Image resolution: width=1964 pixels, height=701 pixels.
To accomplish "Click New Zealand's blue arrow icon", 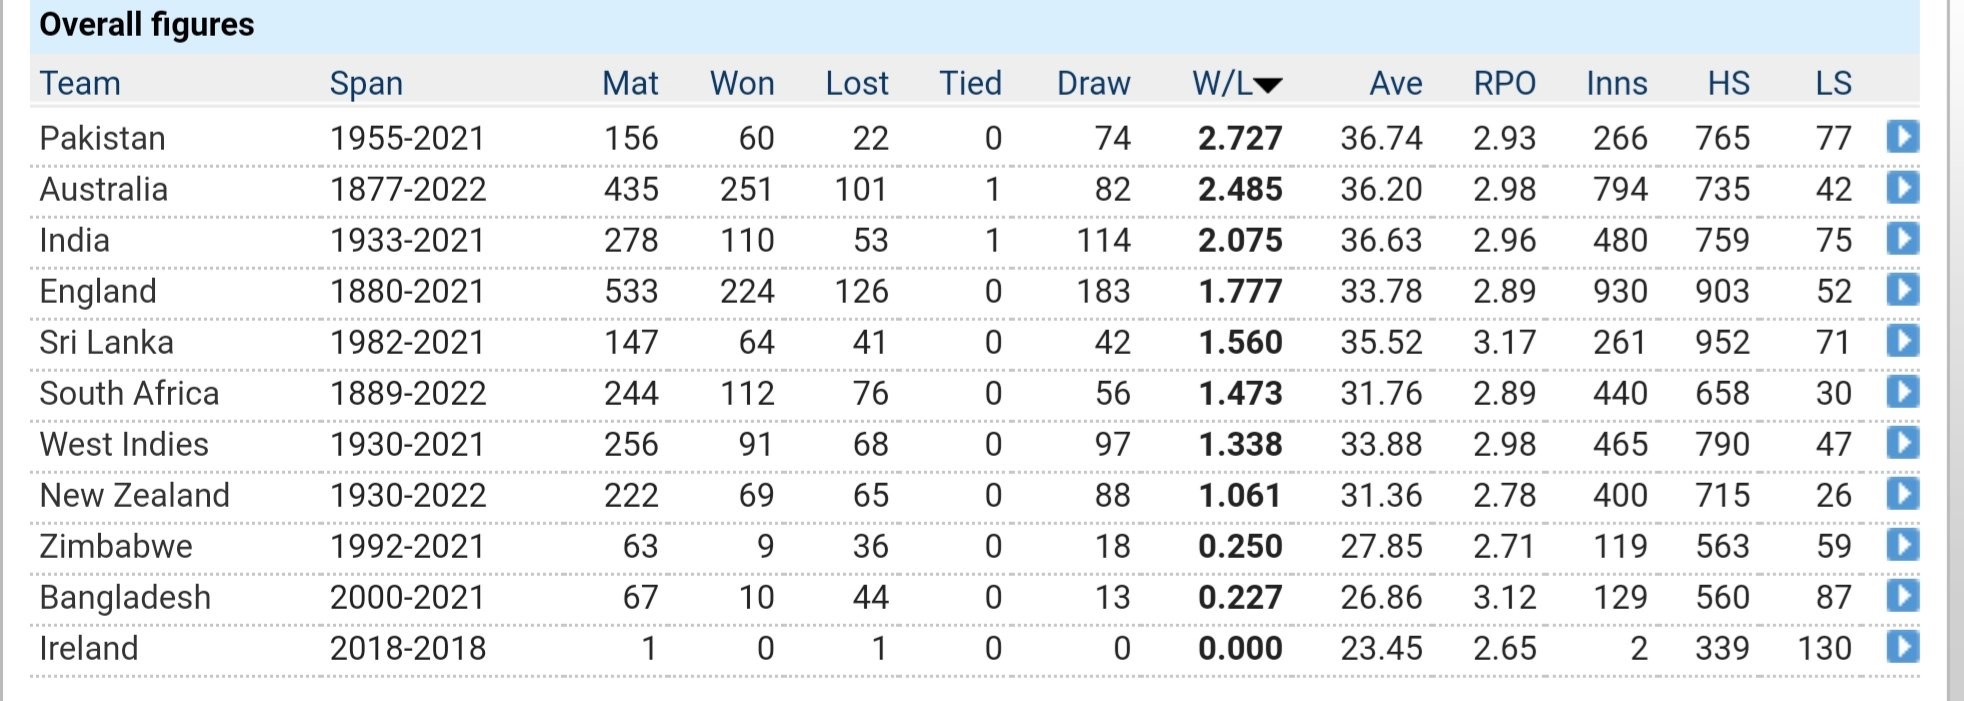I will coord(1902,494).
